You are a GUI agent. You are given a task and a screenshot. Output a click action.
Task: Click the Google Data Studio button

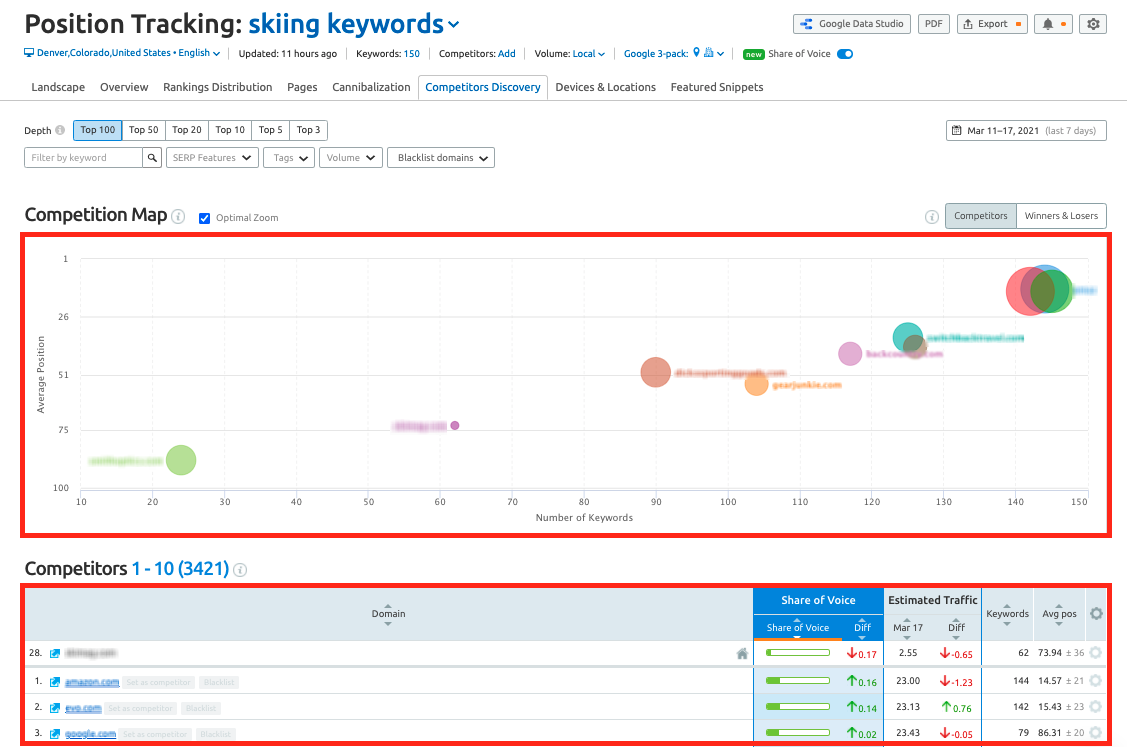click(x=849, y=24)
